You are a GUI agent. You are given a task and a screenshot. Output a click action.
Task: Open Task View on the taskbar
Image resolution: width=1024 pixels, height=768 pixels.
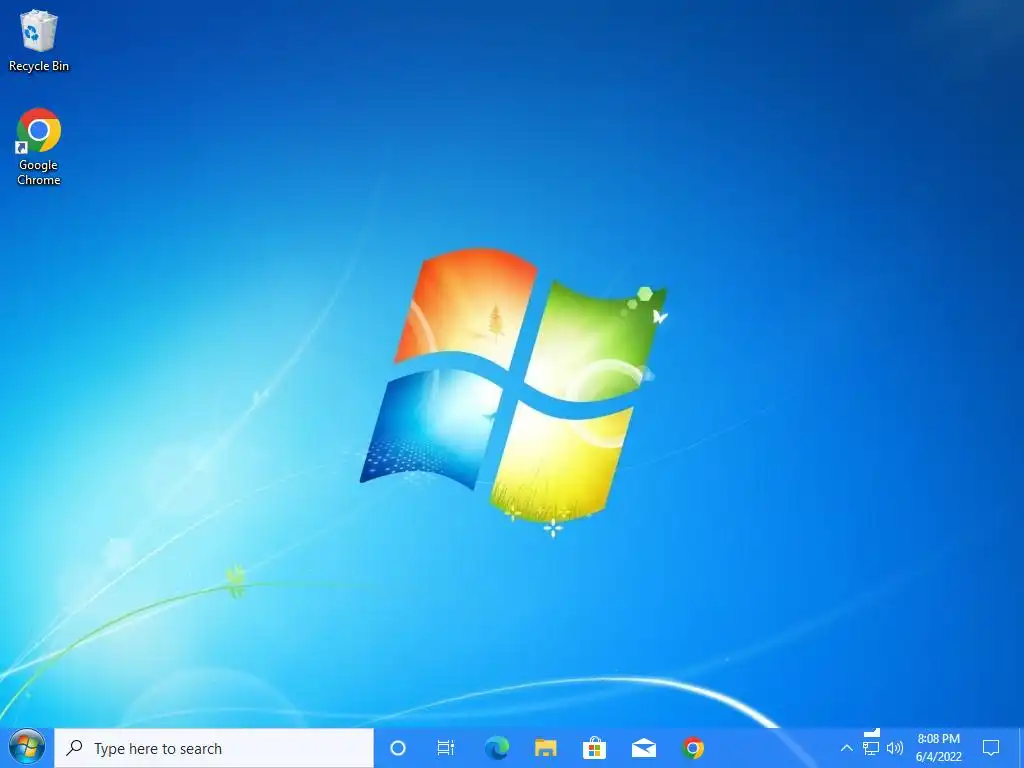[x=446, y=748]
